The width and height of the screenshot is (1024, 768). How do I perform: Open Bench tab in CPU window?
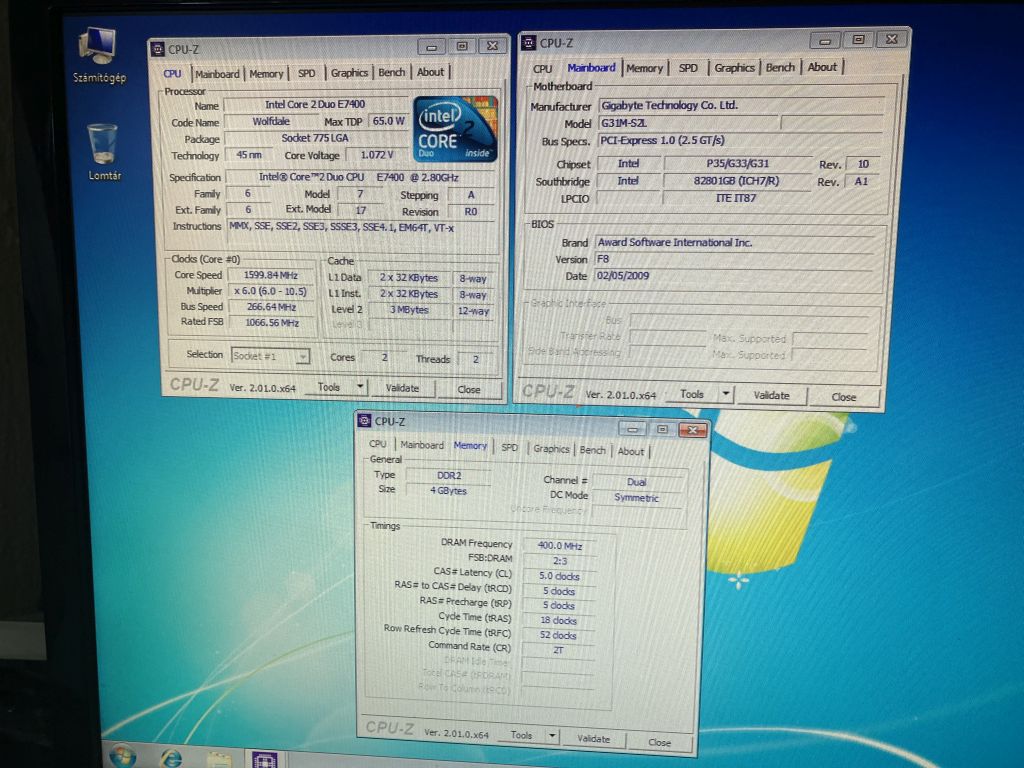pos(392,72)
